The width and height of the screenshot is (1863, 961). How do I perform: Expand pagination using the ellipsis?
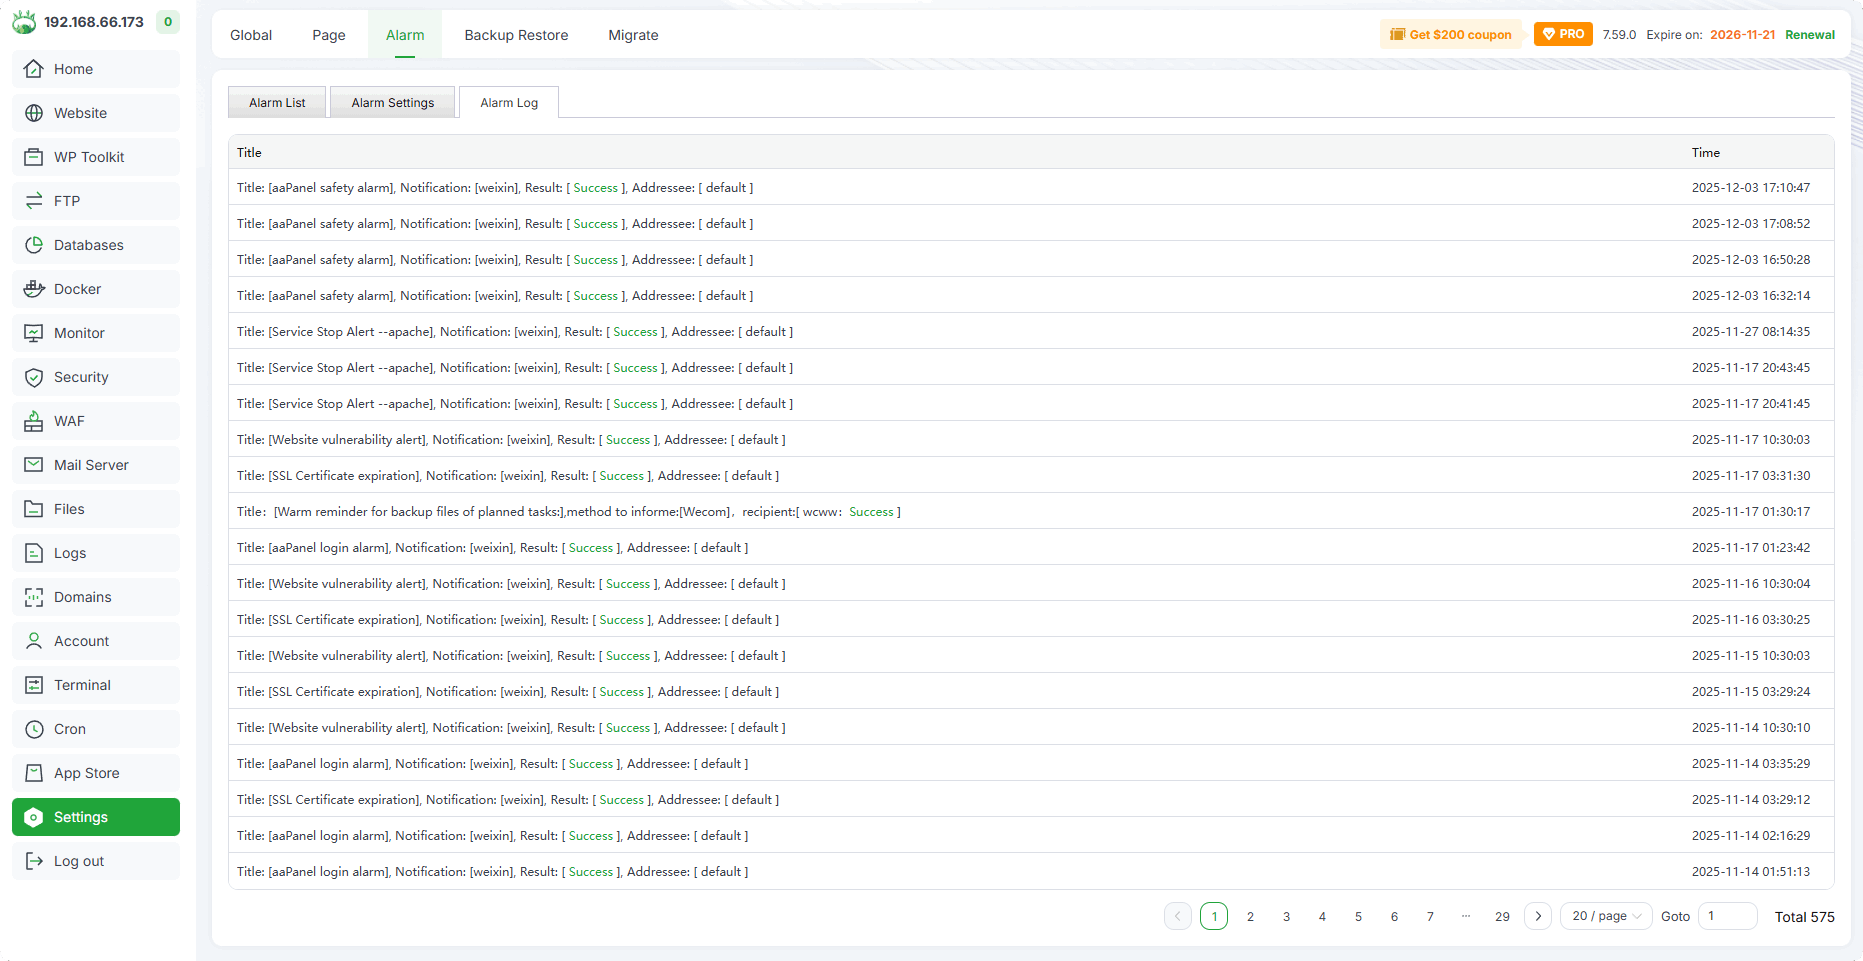pos(1466,916)
